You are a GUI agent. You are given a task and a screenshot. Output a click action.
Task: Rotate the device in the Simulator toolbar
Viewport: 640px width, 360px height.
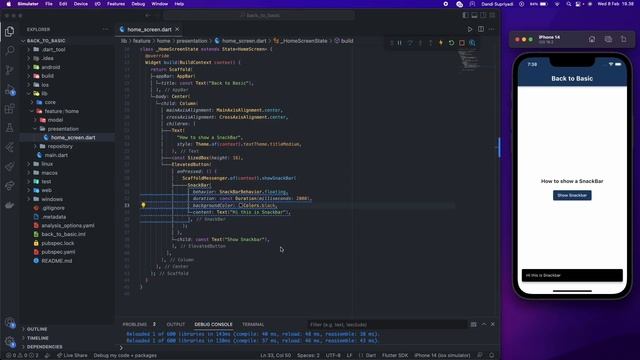pos(624,39)
